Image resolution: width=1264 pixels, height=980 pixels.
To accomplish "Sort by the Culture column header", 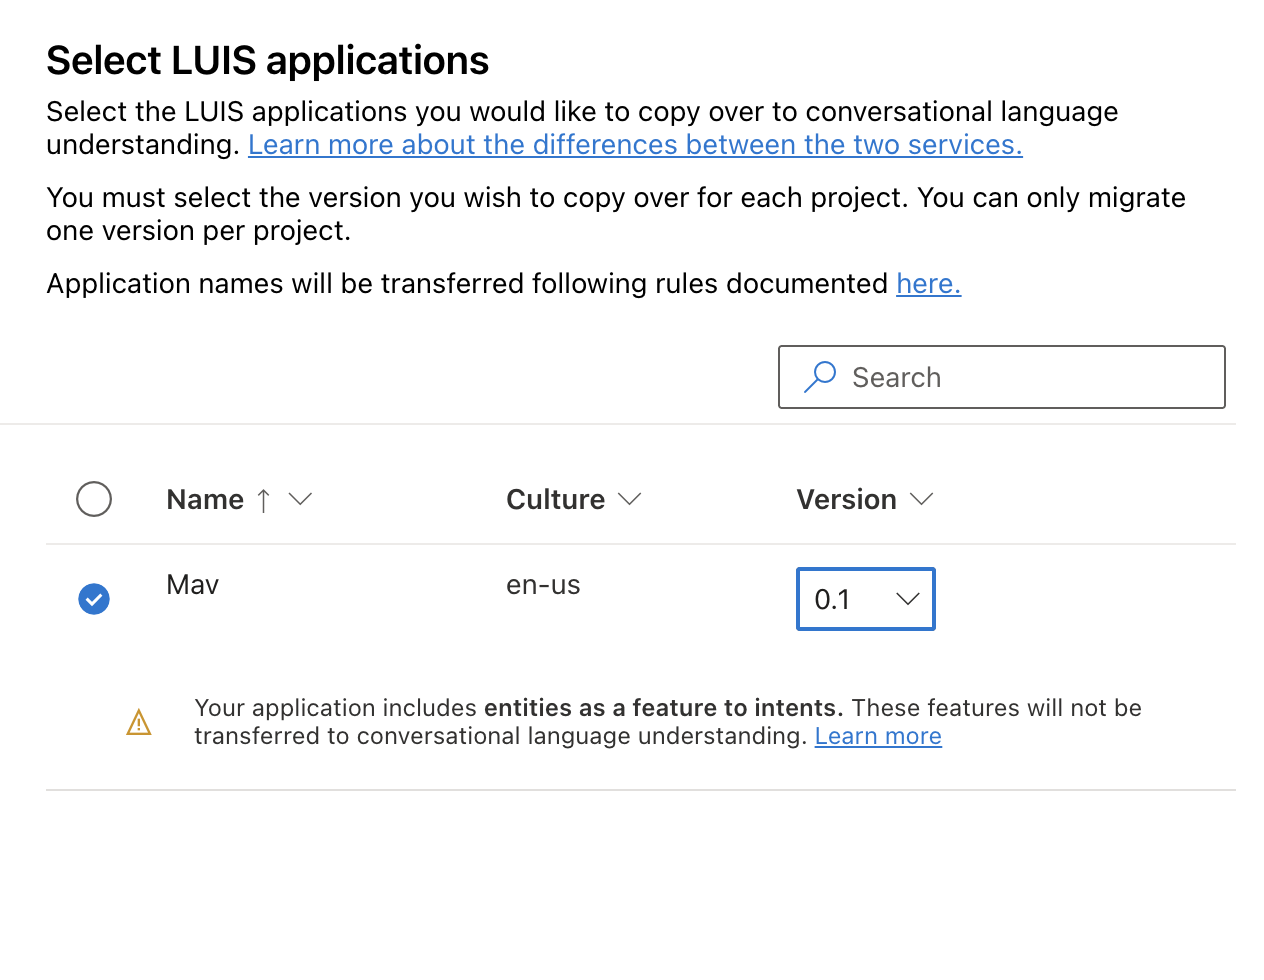I will (x=555, y=499).
